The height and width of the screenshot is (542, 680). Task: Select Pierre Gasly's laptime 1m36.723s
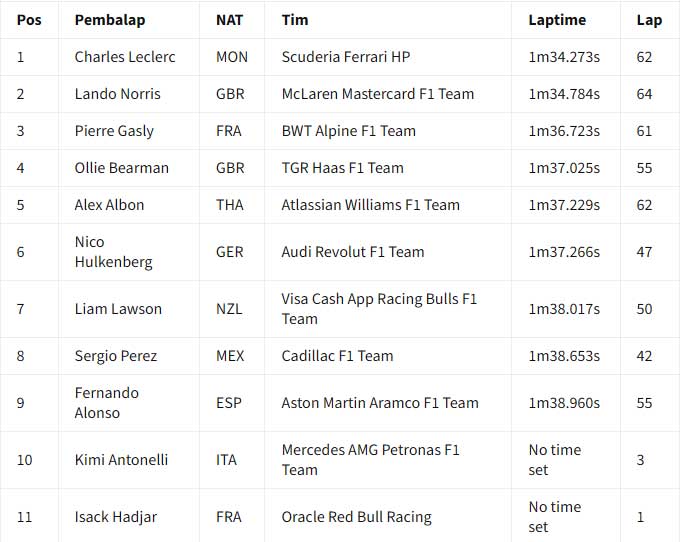[564, 131]
